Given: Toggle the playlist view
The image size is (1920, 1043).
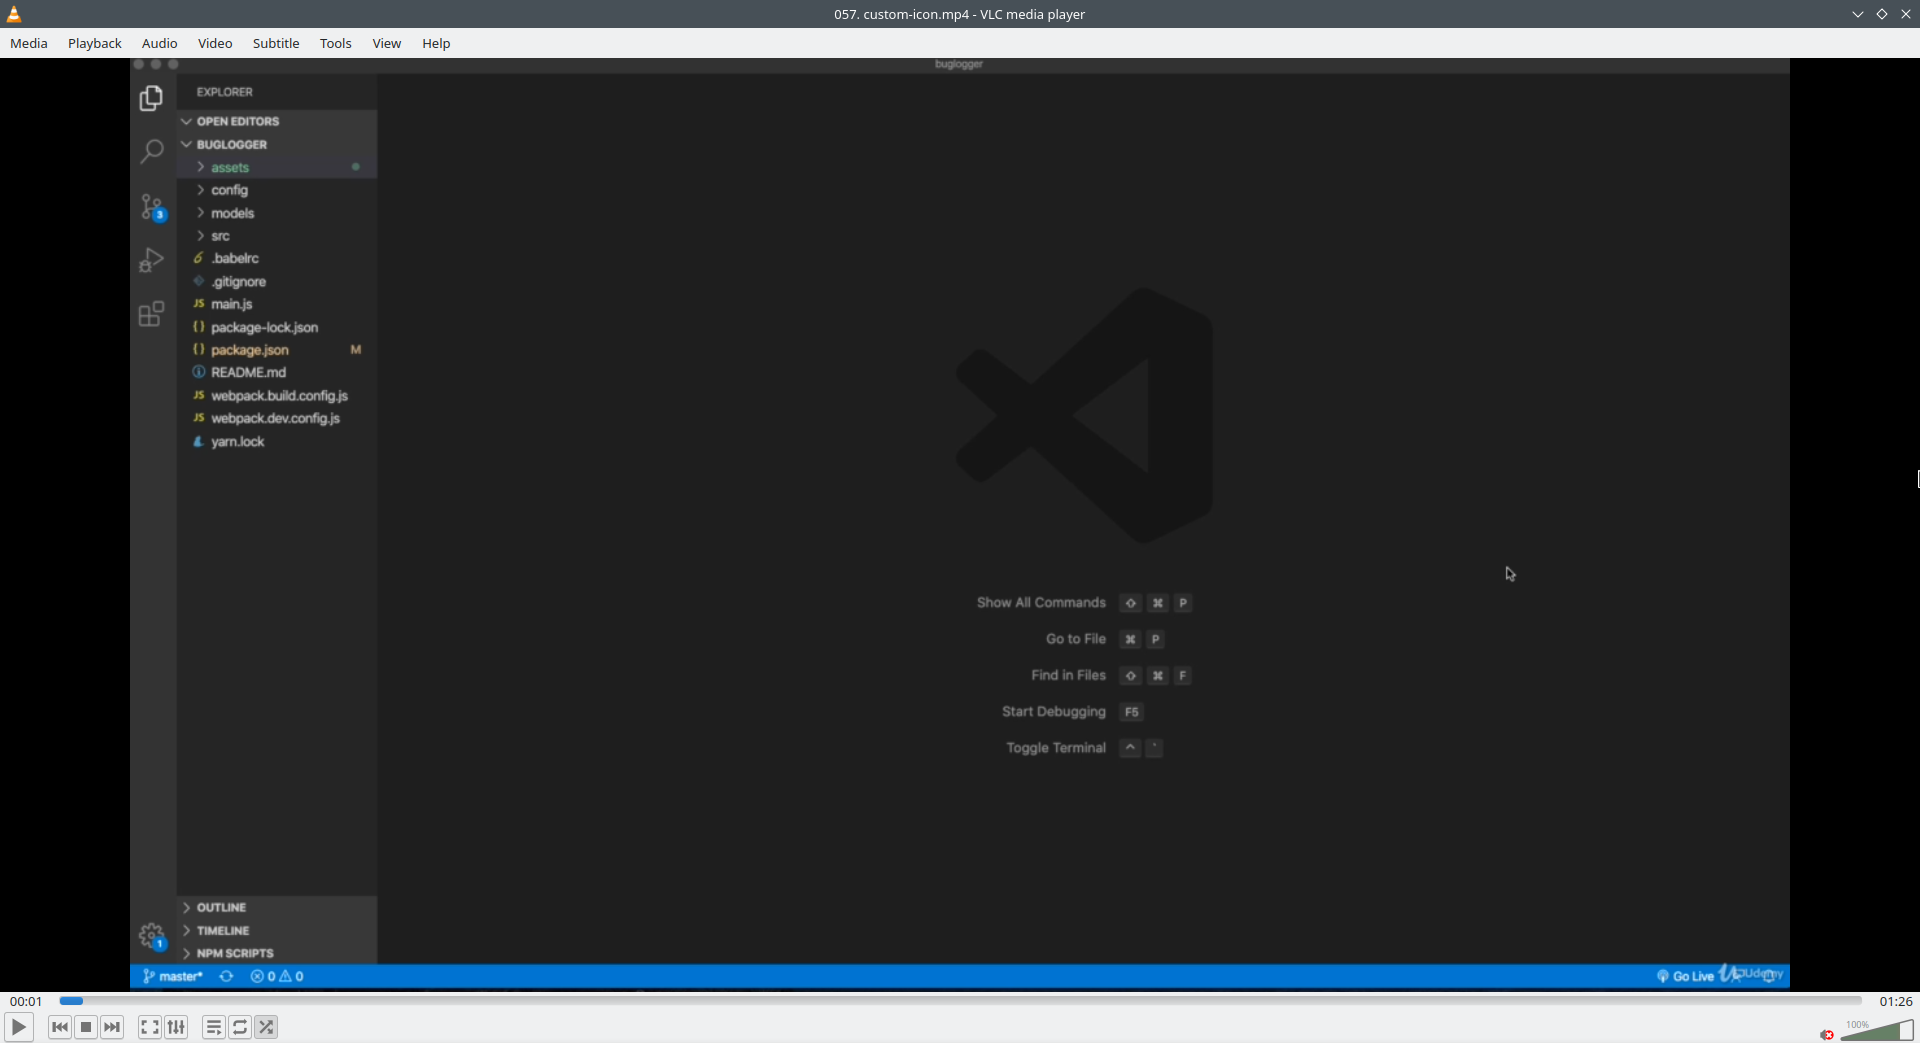Looking at the screenshot, I should click(214, 1027).
